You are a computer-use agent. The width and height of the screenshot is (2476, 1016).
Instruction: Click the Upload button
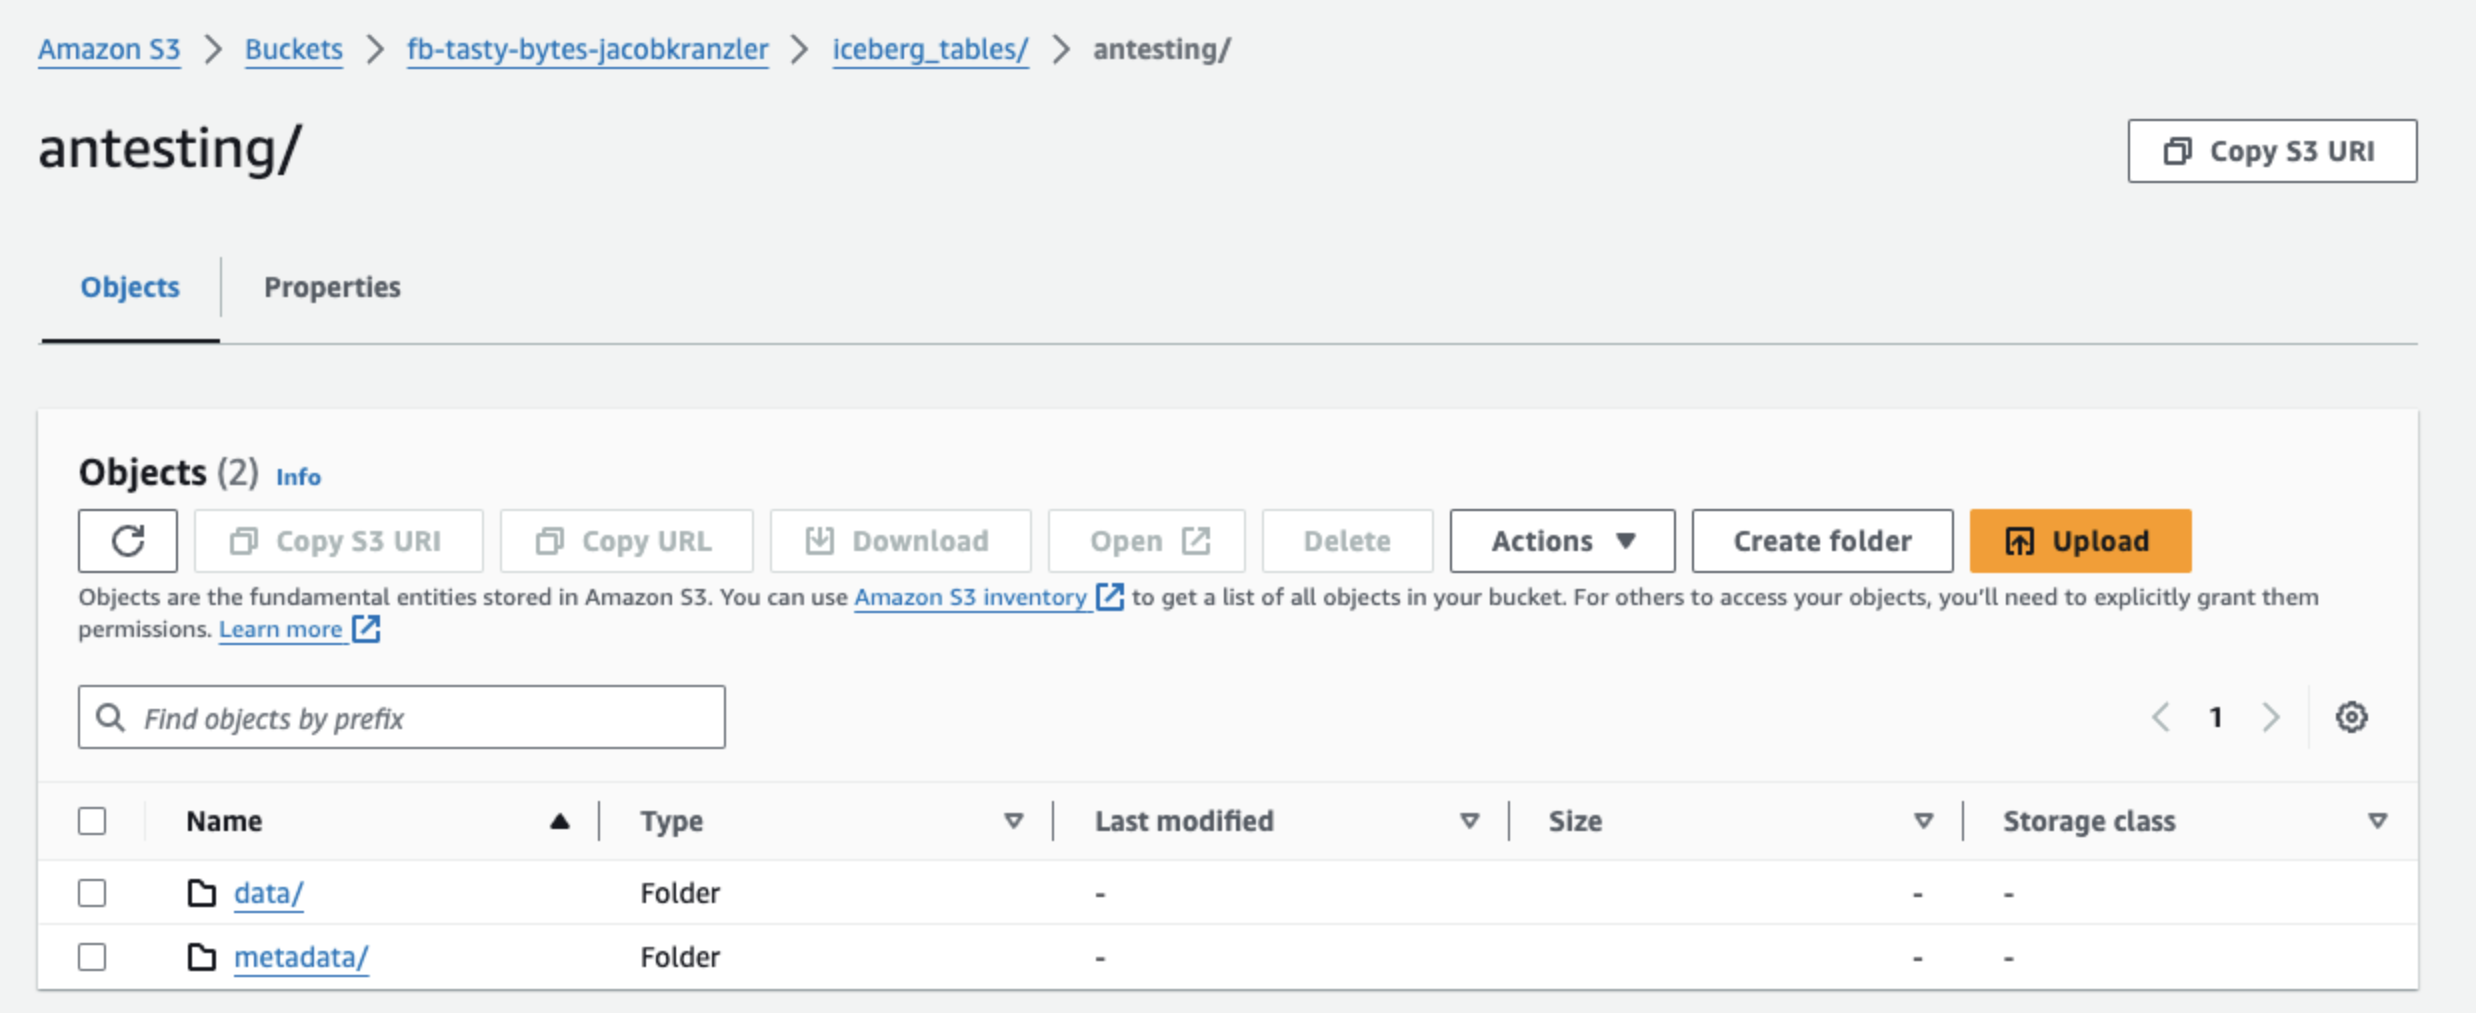(2079, 541)
